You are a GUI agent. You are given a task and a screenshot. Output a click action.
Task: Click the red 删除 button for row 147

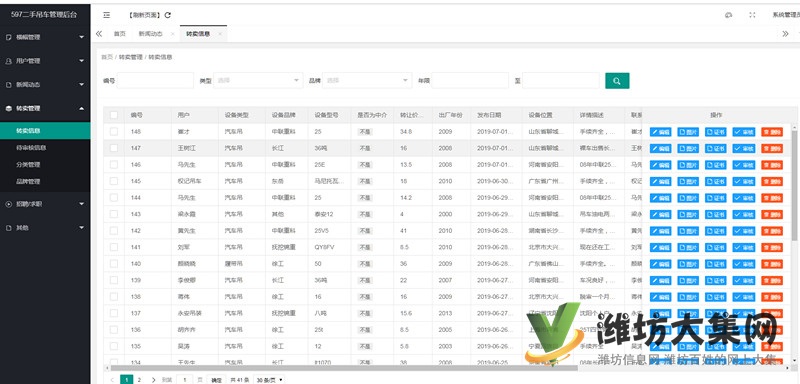(771, 148)
